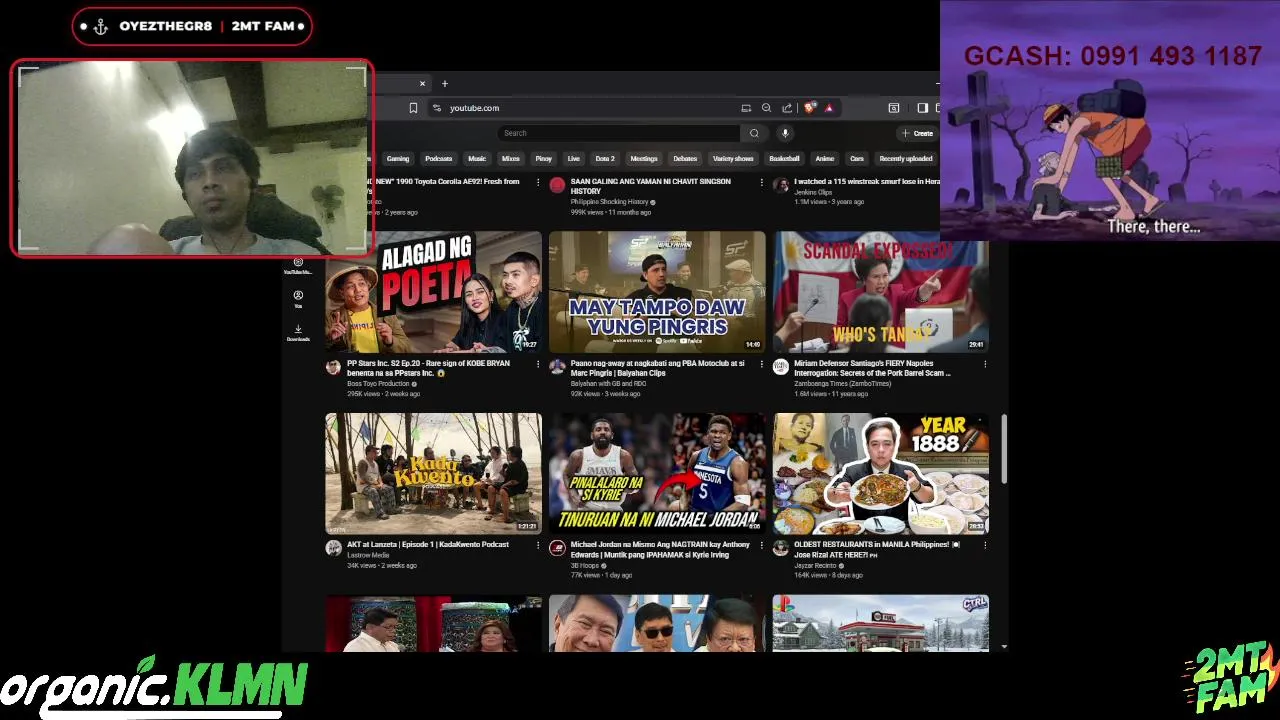Select the Meetings filter chip

644,159
